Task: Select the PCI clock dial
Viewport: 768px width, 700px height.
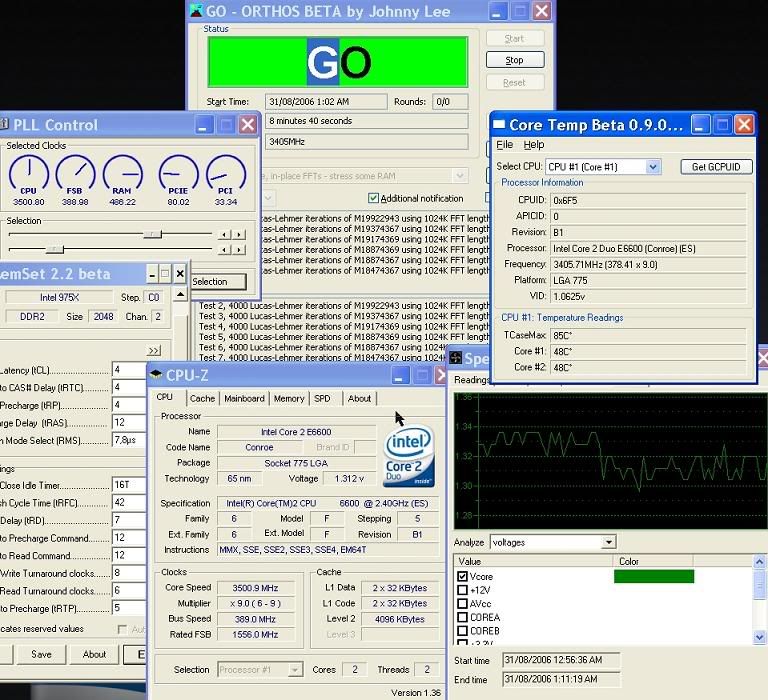Action: [226, 174]
